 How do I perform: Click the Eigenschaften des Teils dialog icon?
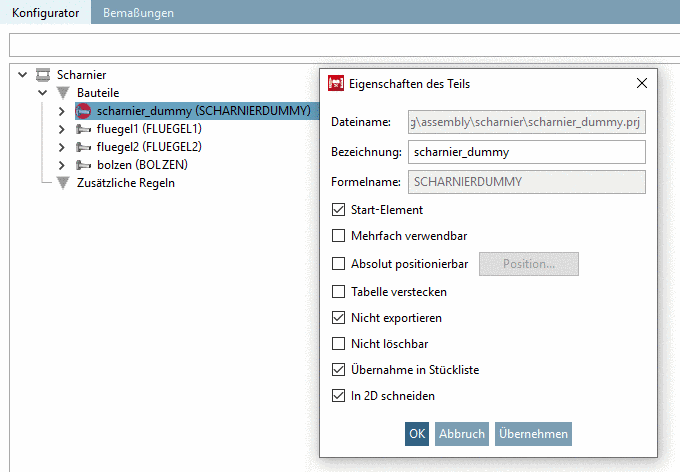(x=337, y=83)
